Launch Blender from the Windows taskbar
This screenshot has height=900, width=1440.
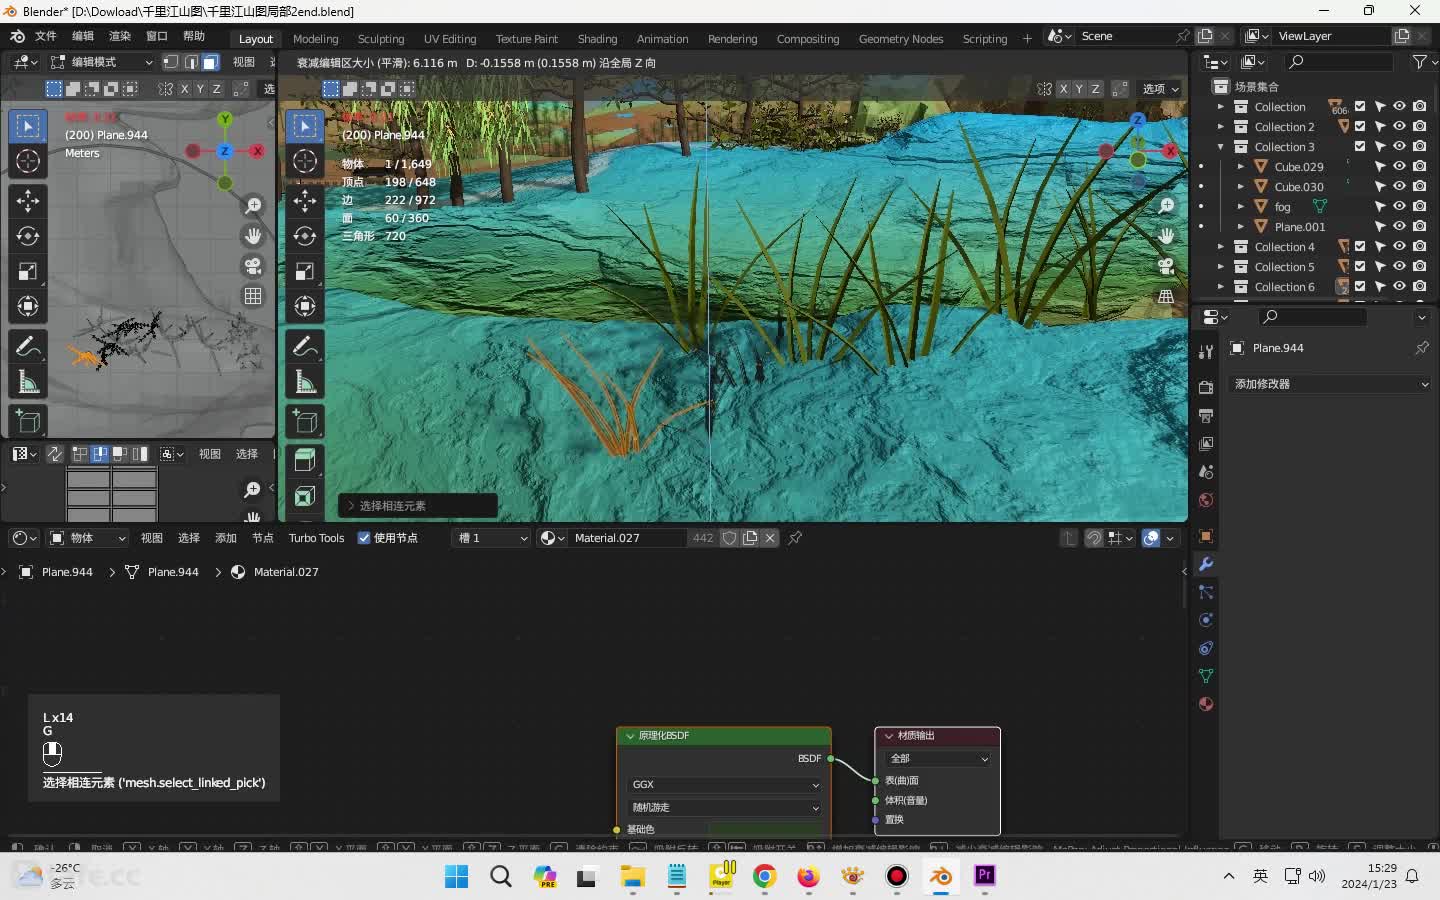pos(940,877)
